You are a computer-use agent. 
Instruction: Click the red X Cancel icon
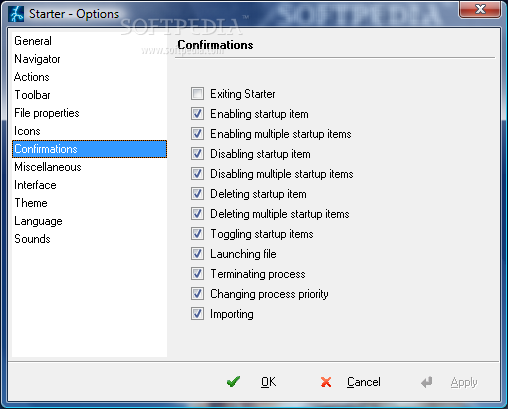pyautogui.click(x=326, y=382)
